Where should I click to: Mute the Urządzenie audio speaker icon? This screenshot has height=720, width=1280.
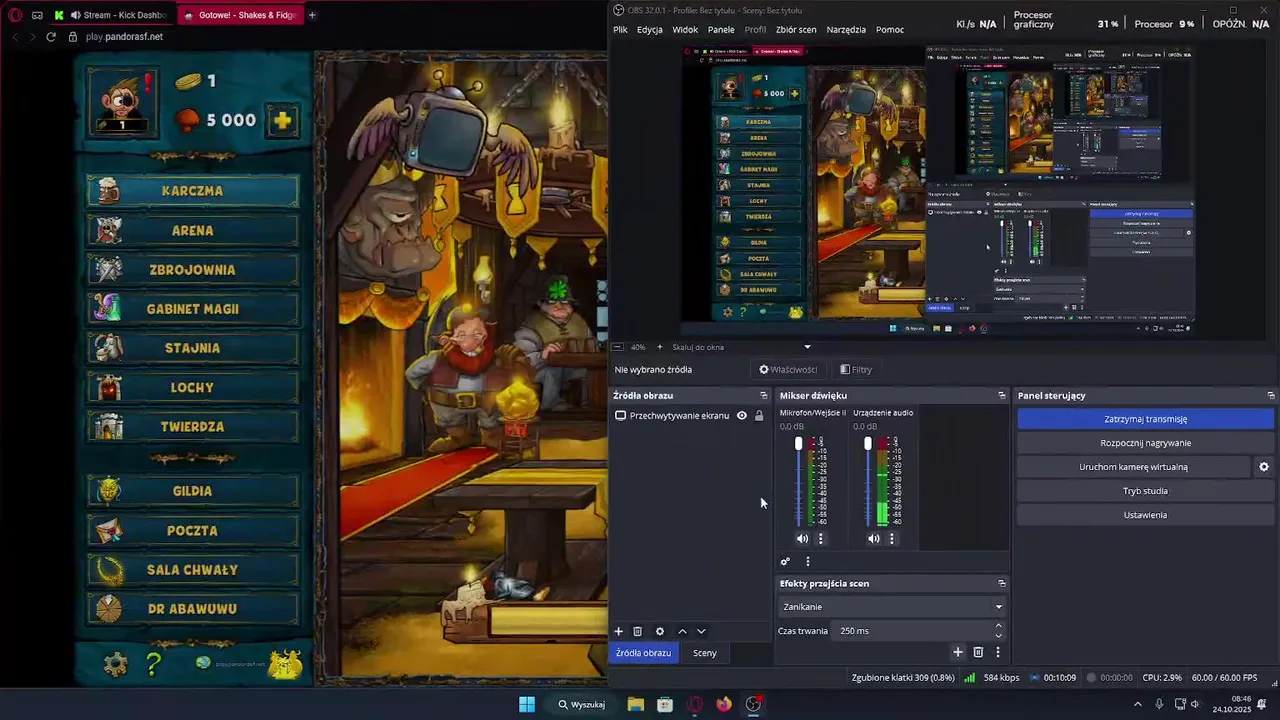coord(874,538)
